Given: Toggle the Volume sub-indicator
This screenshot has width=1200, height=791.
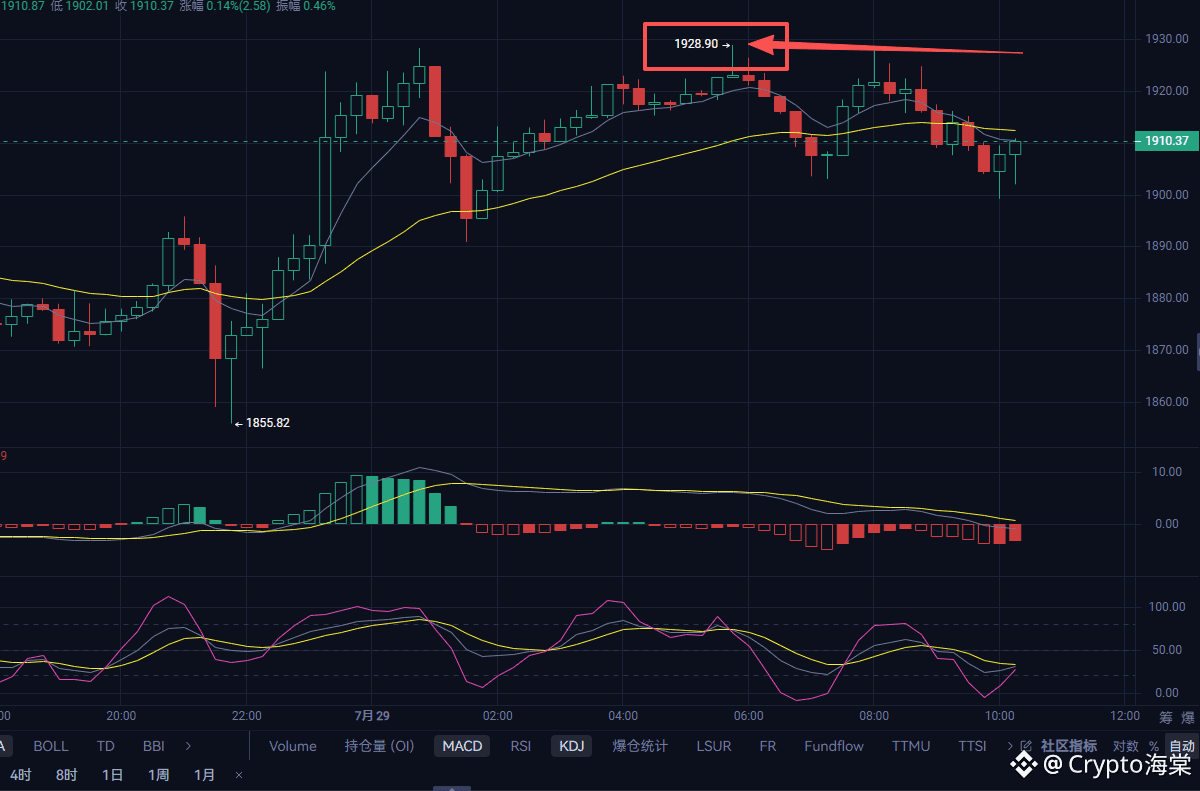Looking at the screenshot, I should 293,746.
